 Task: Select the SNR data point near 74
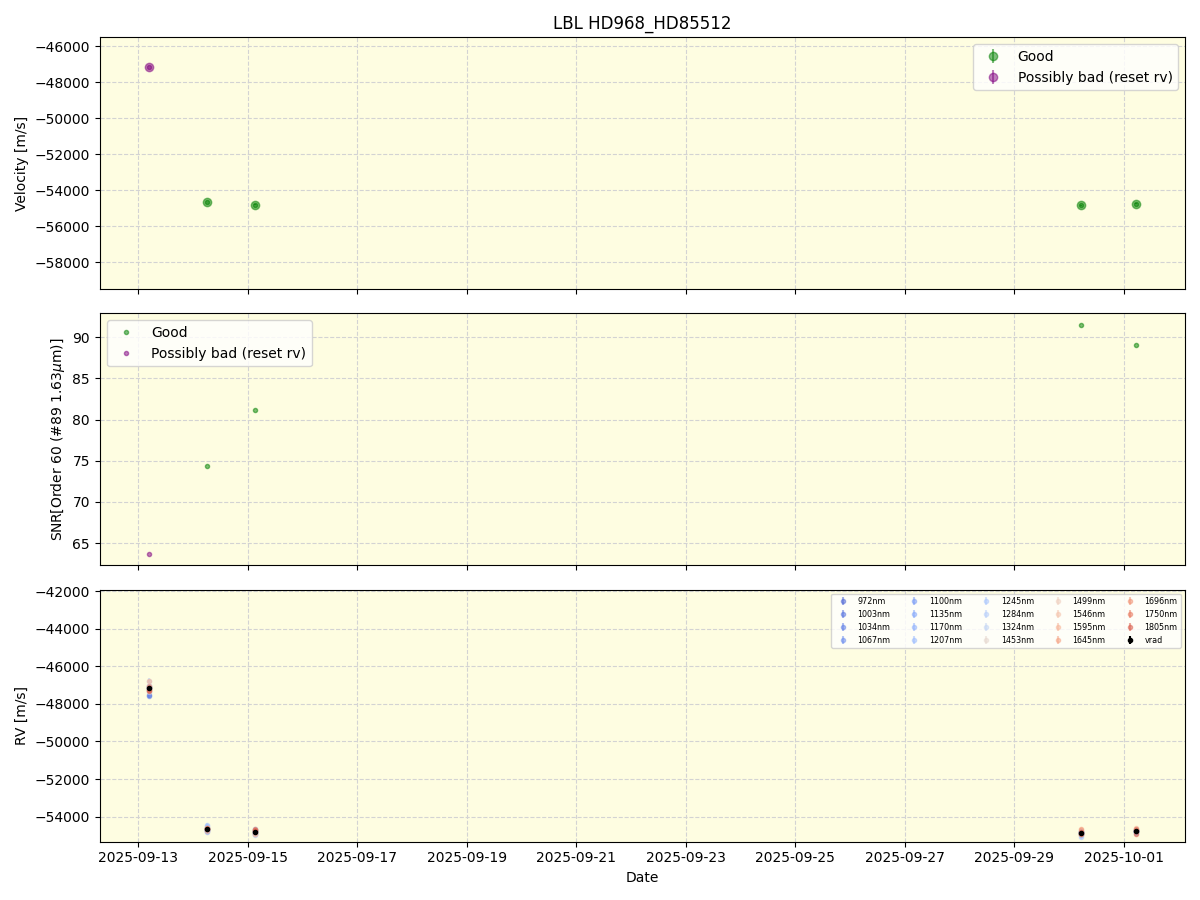pyautogui.click(x=207, y=466)
